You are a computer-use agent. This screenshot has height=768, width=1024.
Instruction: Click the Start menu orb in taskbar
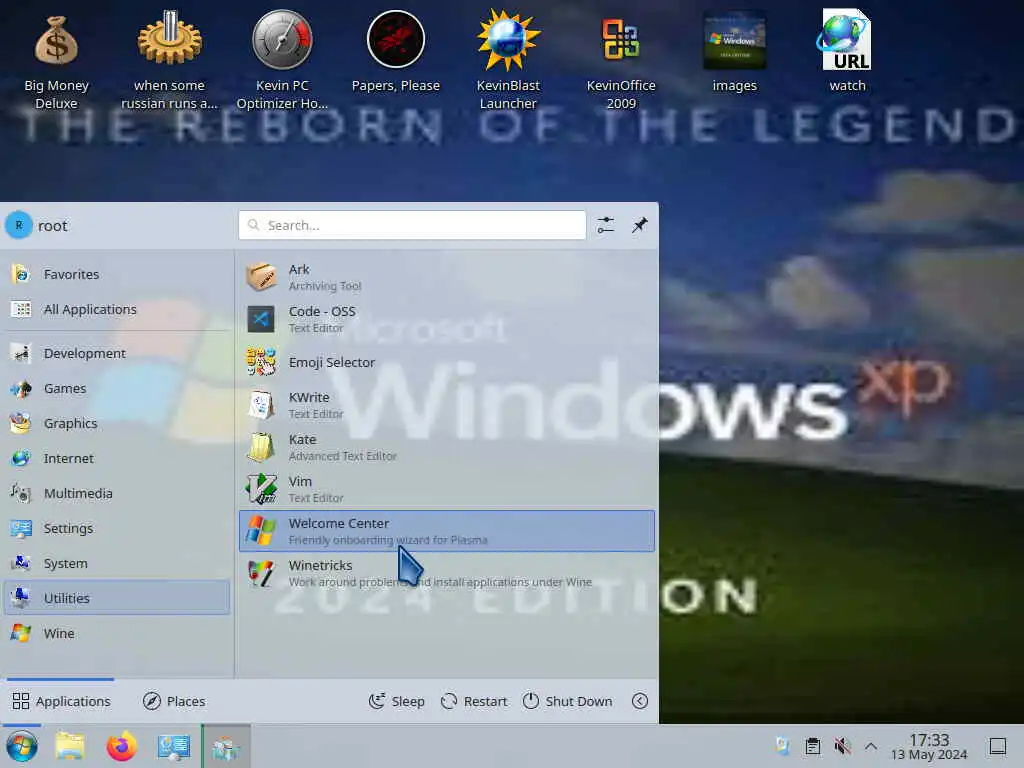pyautogui.click(x=22, y=746)
